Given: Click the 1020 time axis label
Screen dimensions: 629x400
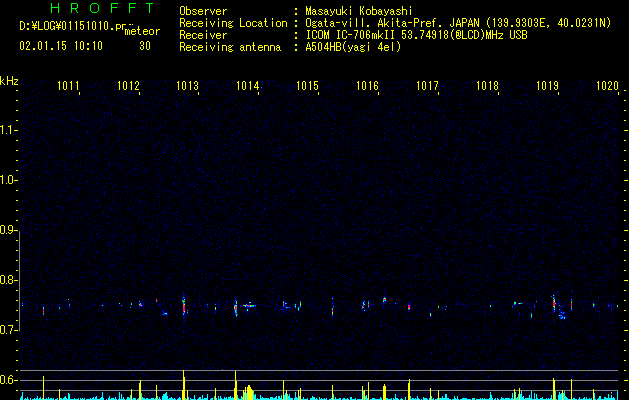Looking at the screenshot, I should 607,86.
